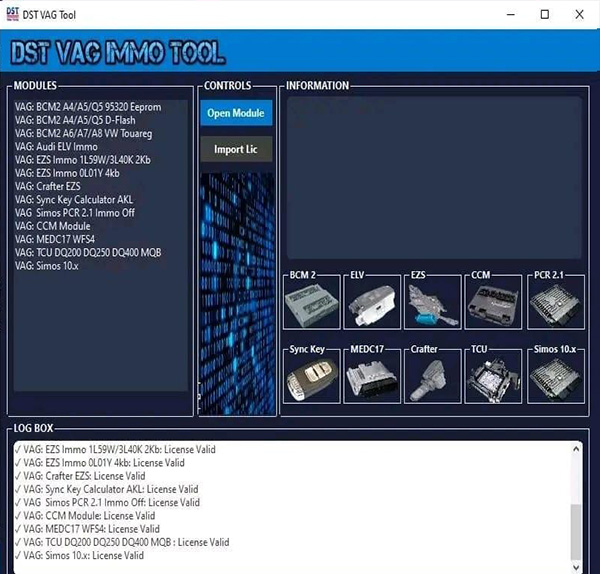The image size is (600, 574).
Task: Click log line Simos PCR 2.1 Immo Off License Valid
Action: click(107, 502)
